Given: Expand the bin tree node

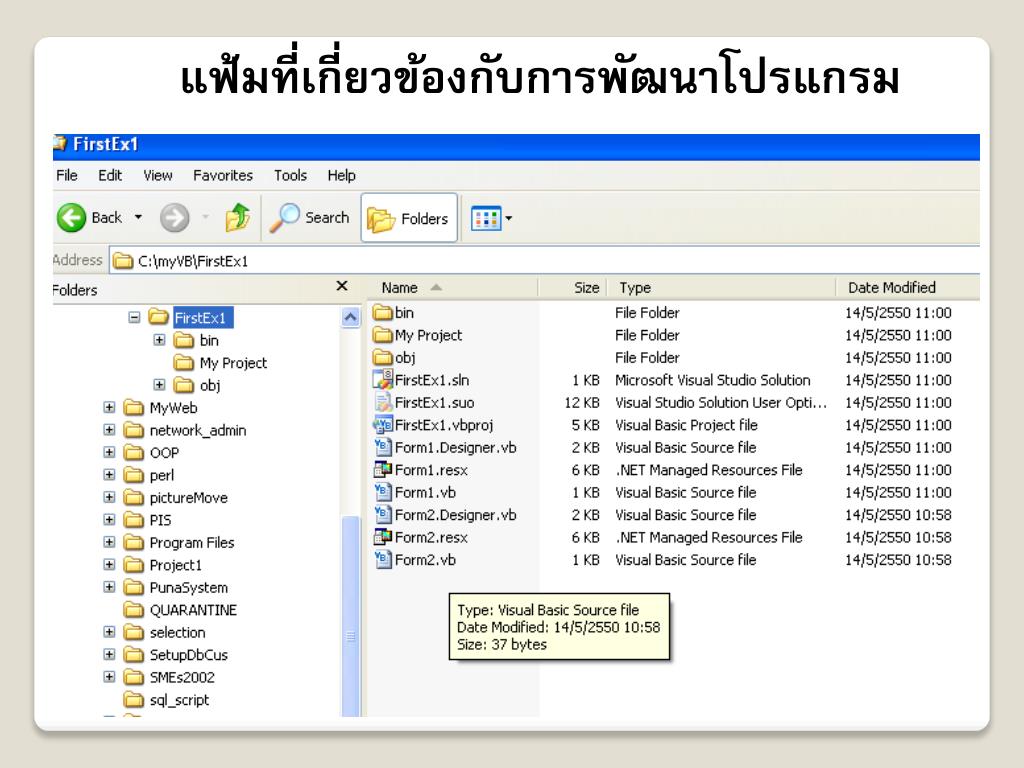Looking at the screenshot, I should (x=159, y=340).
